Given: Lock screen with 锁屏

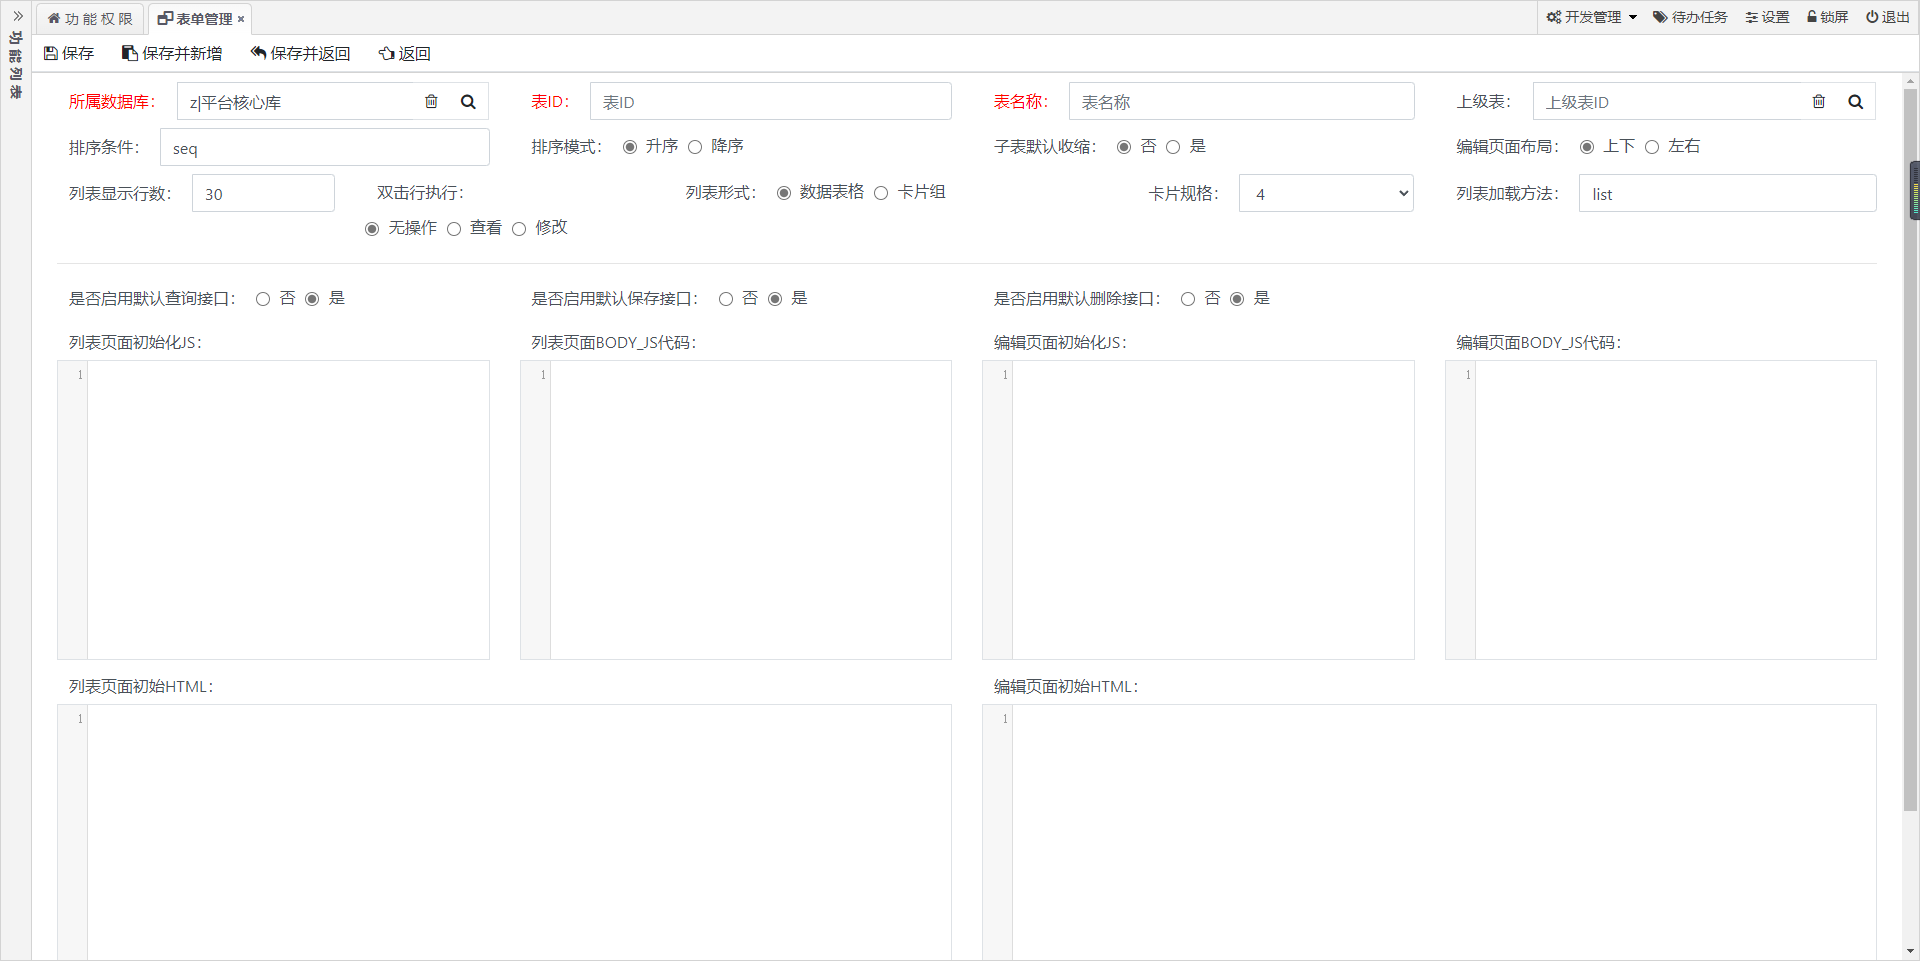Looking at the screenshot, I should click(x=1827, y=17).
